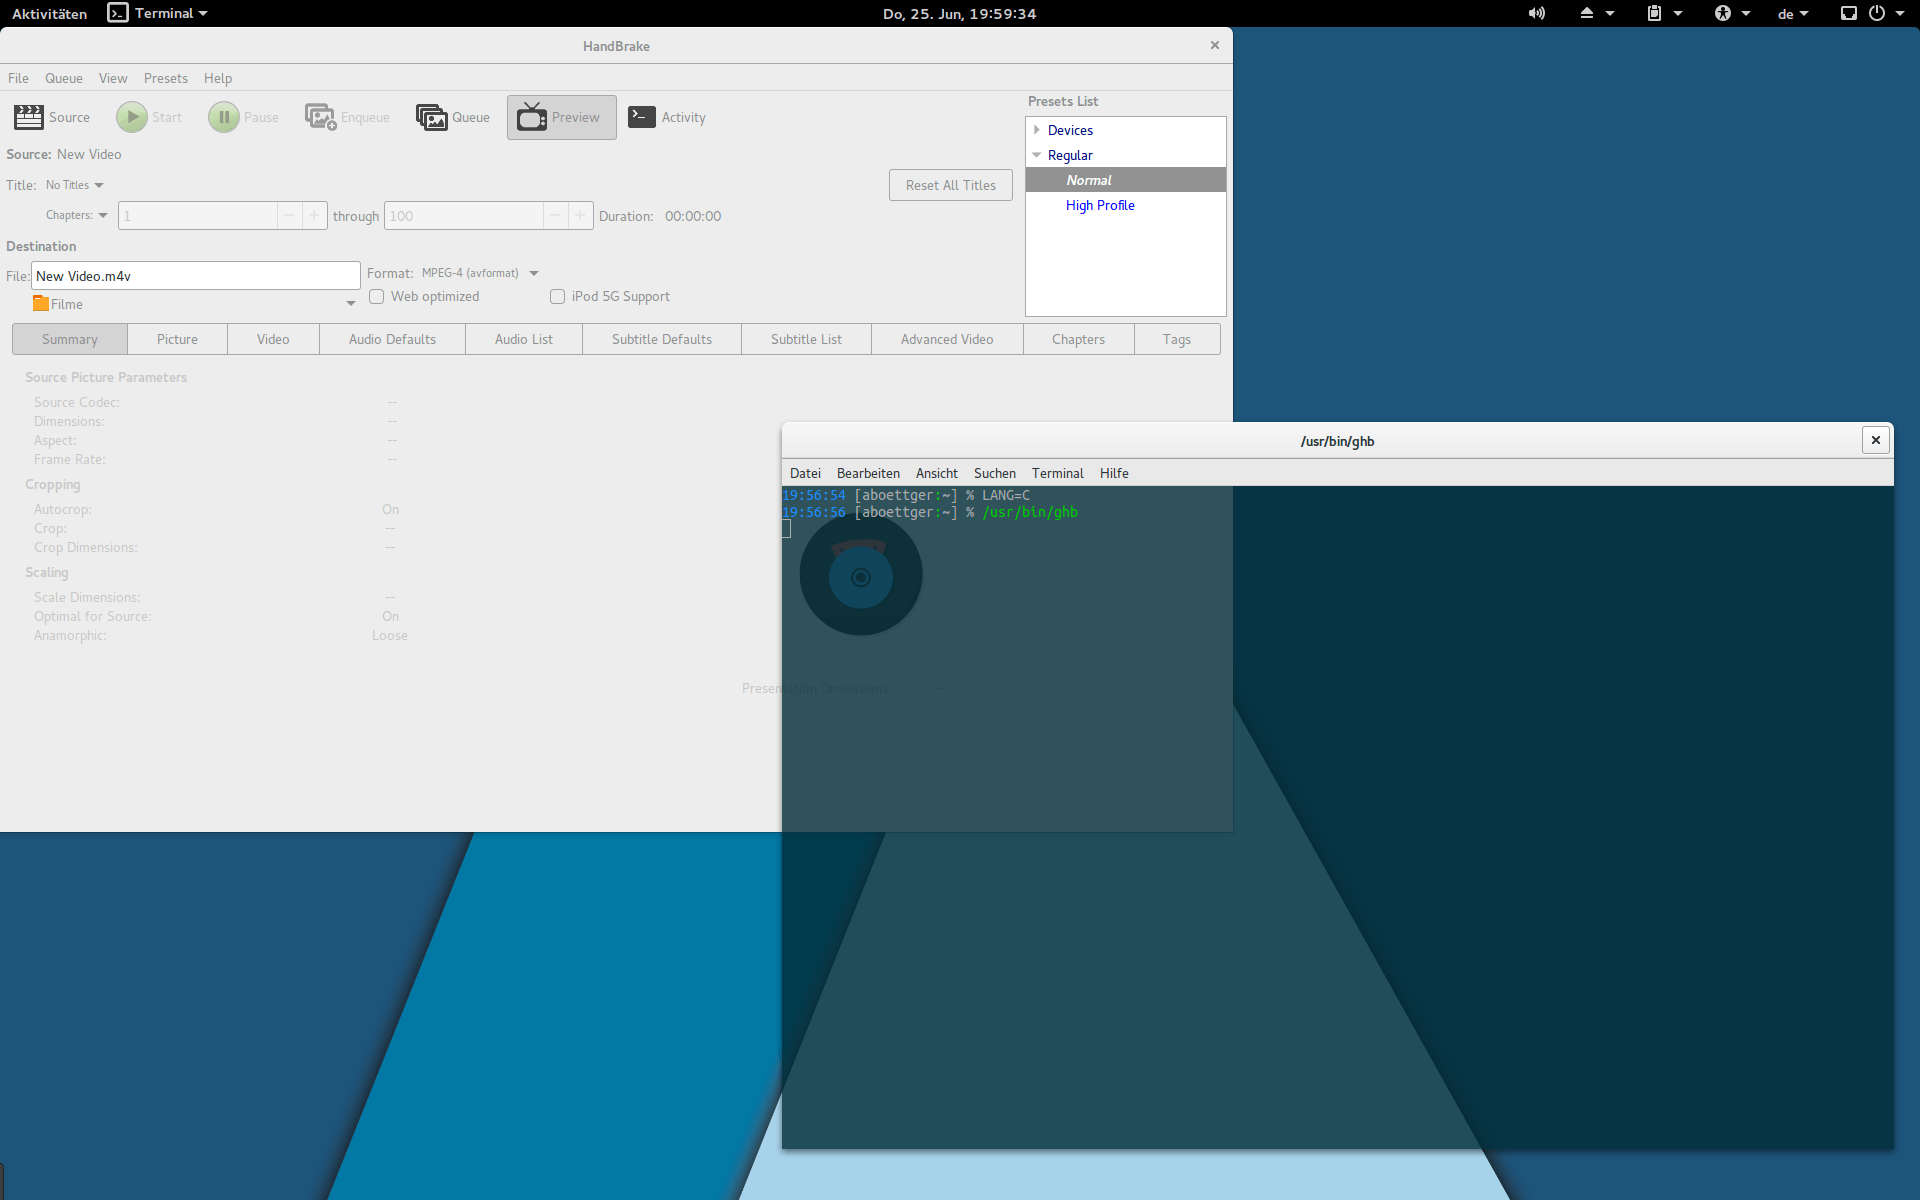Image resolution: width=1920 pixels, height=1200 pixels.
Task: Open the Activity terminal icon
Action: (x=642, y=117)
